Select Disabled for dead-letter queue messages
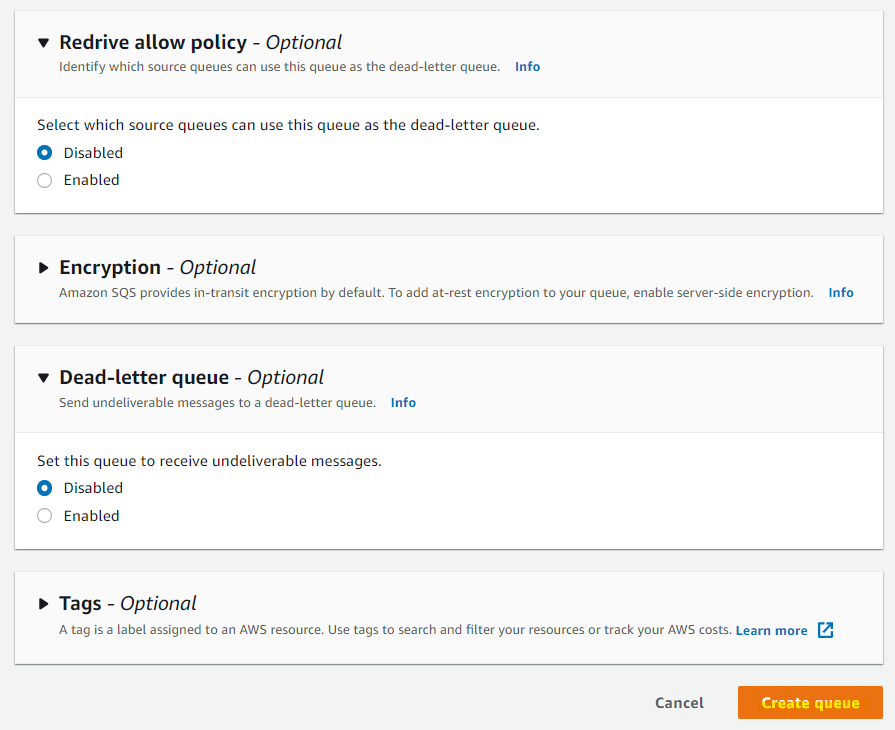The width and height of the screenshot is (895, 730). (x=43, y=488)
